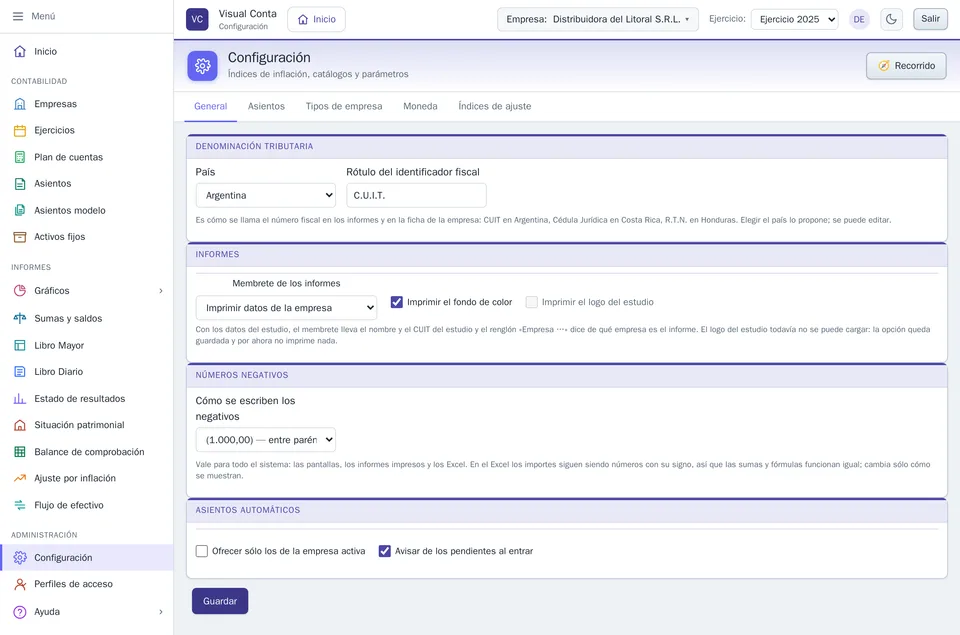960x635 pixels.
Task: Click the Libro Mayor icon
Action: (x=20, y=345)
